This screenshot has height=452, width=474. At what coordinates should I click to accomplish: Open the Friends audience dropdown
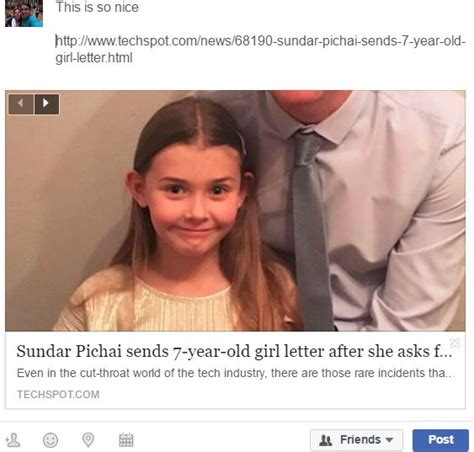(x=356, y=440)
